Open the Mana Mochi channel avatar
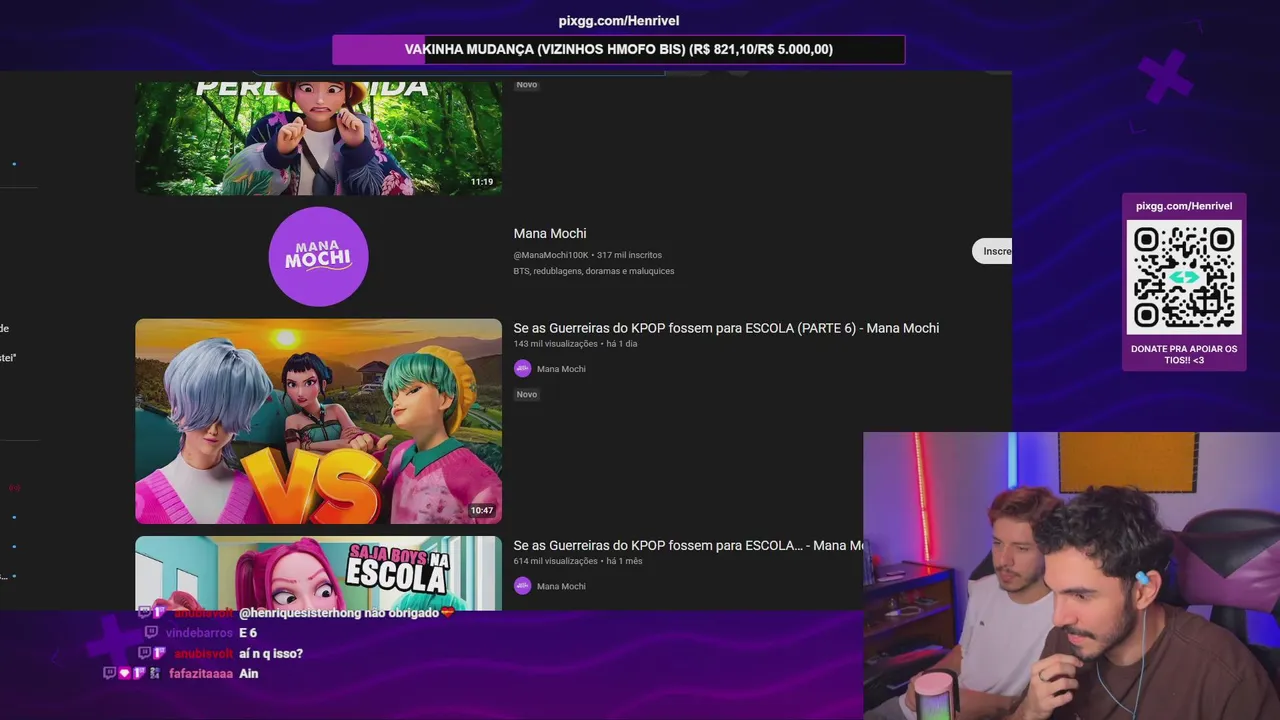Screen dimensions: 1280x720 (318, 257)
